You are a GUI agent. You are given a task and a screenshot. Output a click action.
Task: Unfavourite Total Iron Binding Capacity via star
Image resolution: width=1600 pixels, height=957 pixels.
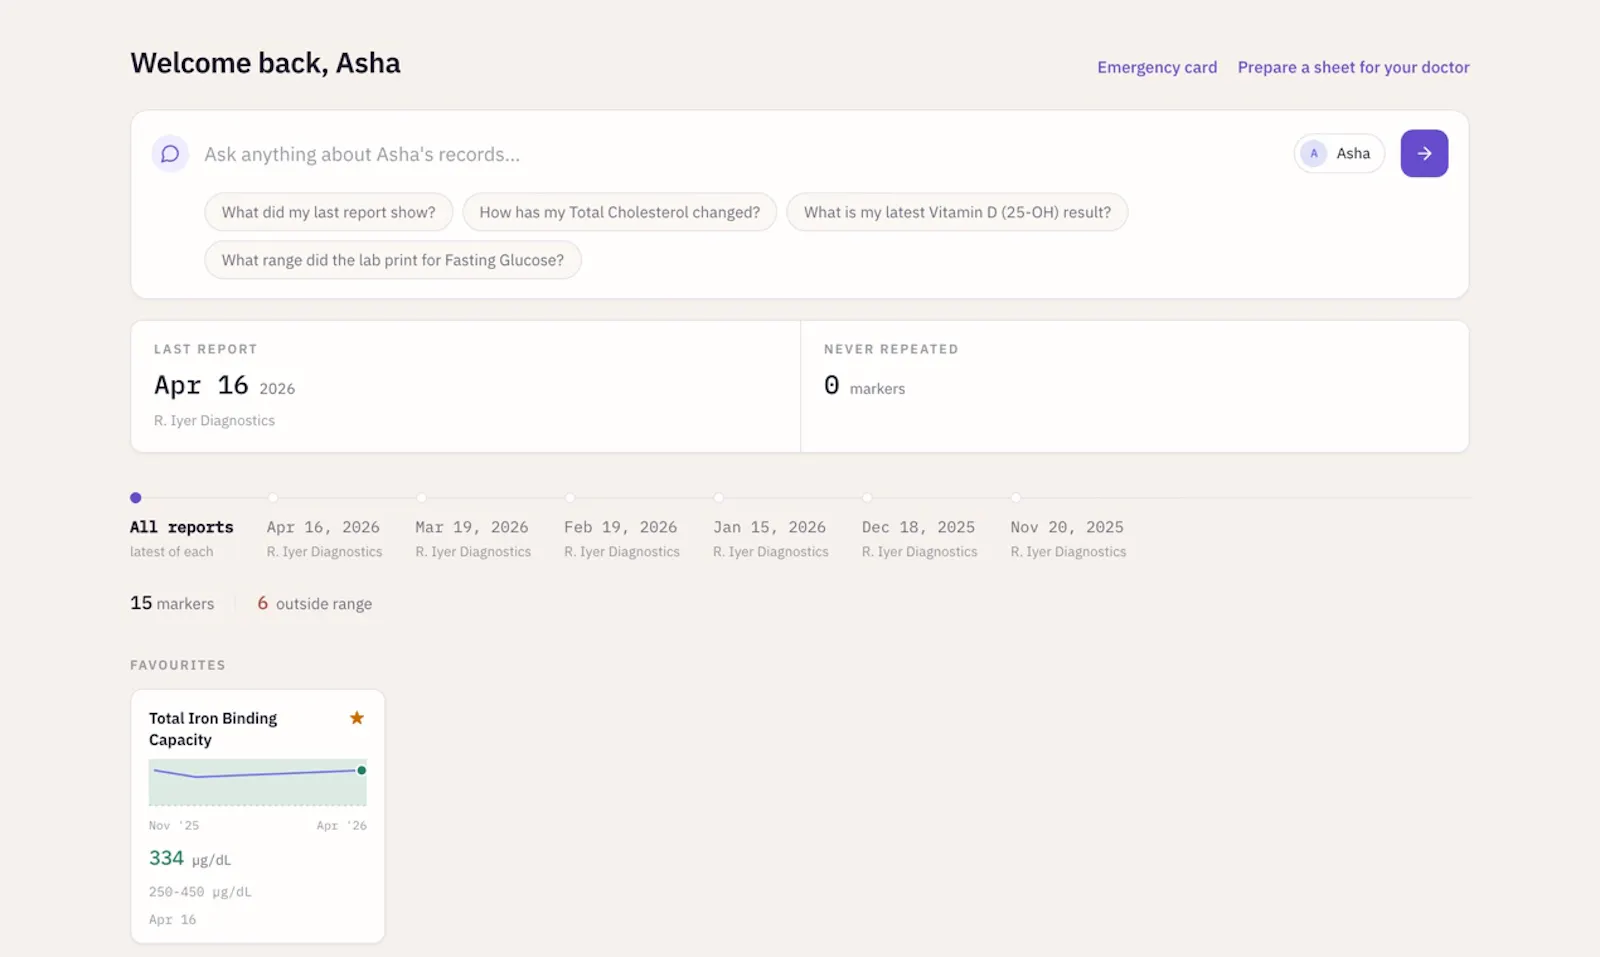coord(357,718)
